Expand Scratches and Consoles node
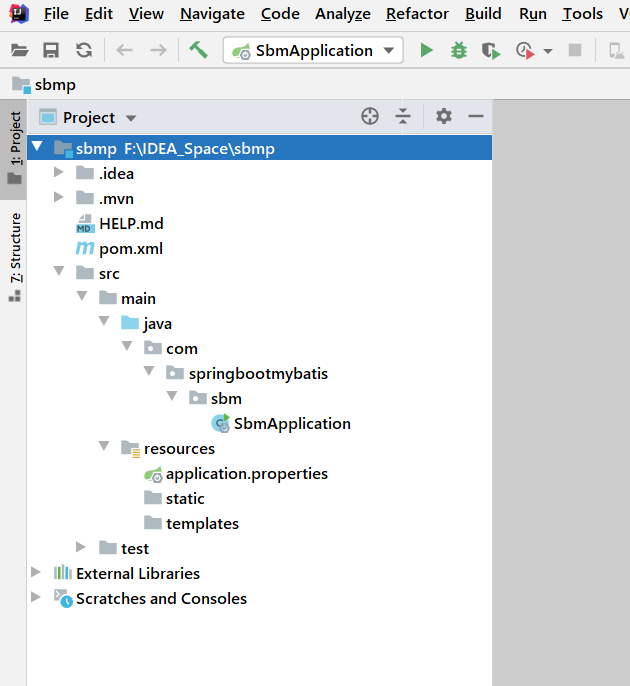This screenshot has height=686, width=630. (x=36, y=596)
